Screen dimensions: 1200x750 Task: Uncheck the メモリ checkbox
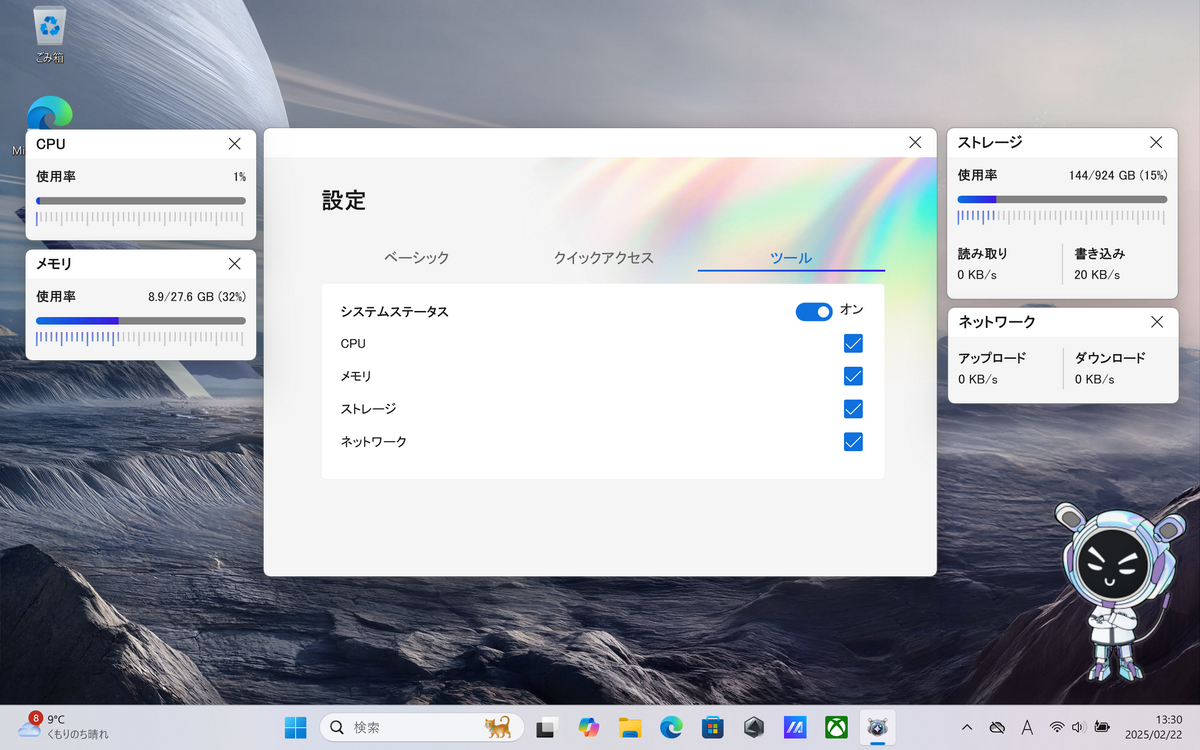(853, 376)
